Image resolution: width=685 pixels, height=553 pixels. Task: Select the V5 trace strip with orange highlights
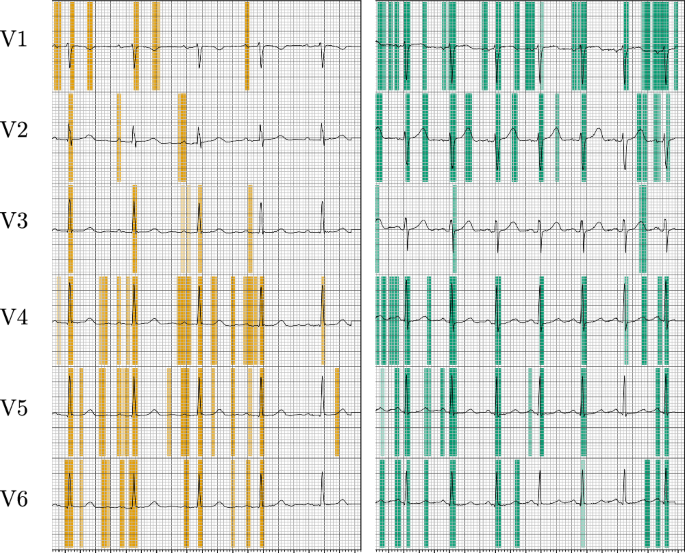click(x=207, y=412)
